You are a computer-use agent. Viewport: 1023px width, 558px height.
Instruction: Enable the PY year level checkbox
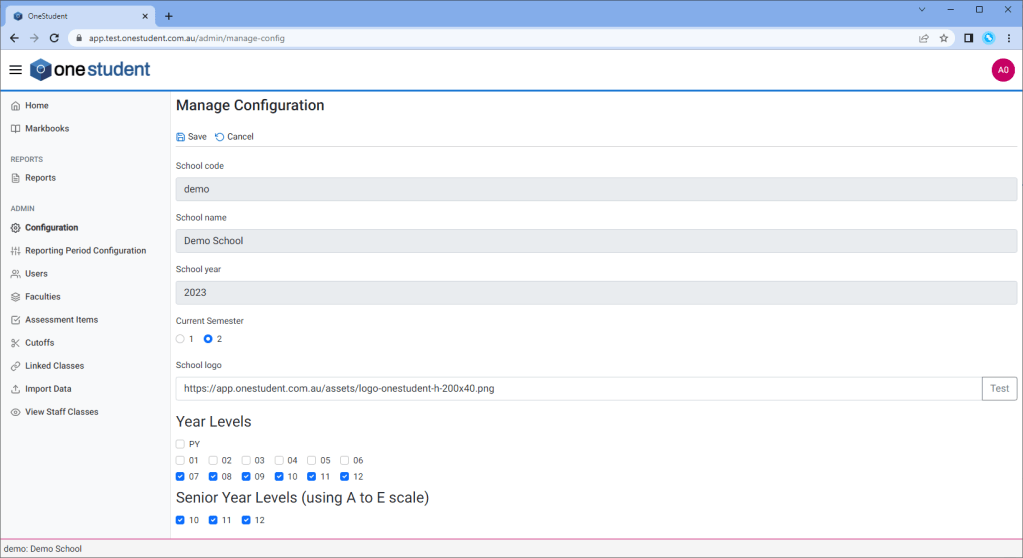pos(181,444)
